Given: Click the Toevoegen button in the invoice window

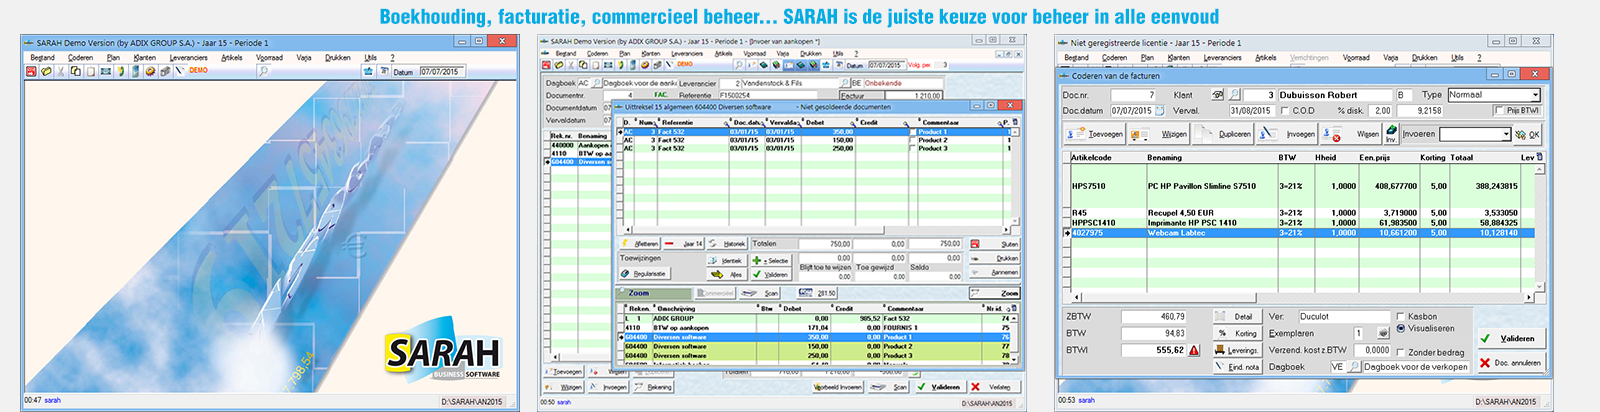Looking at the screenshot, I should 1094,134.
